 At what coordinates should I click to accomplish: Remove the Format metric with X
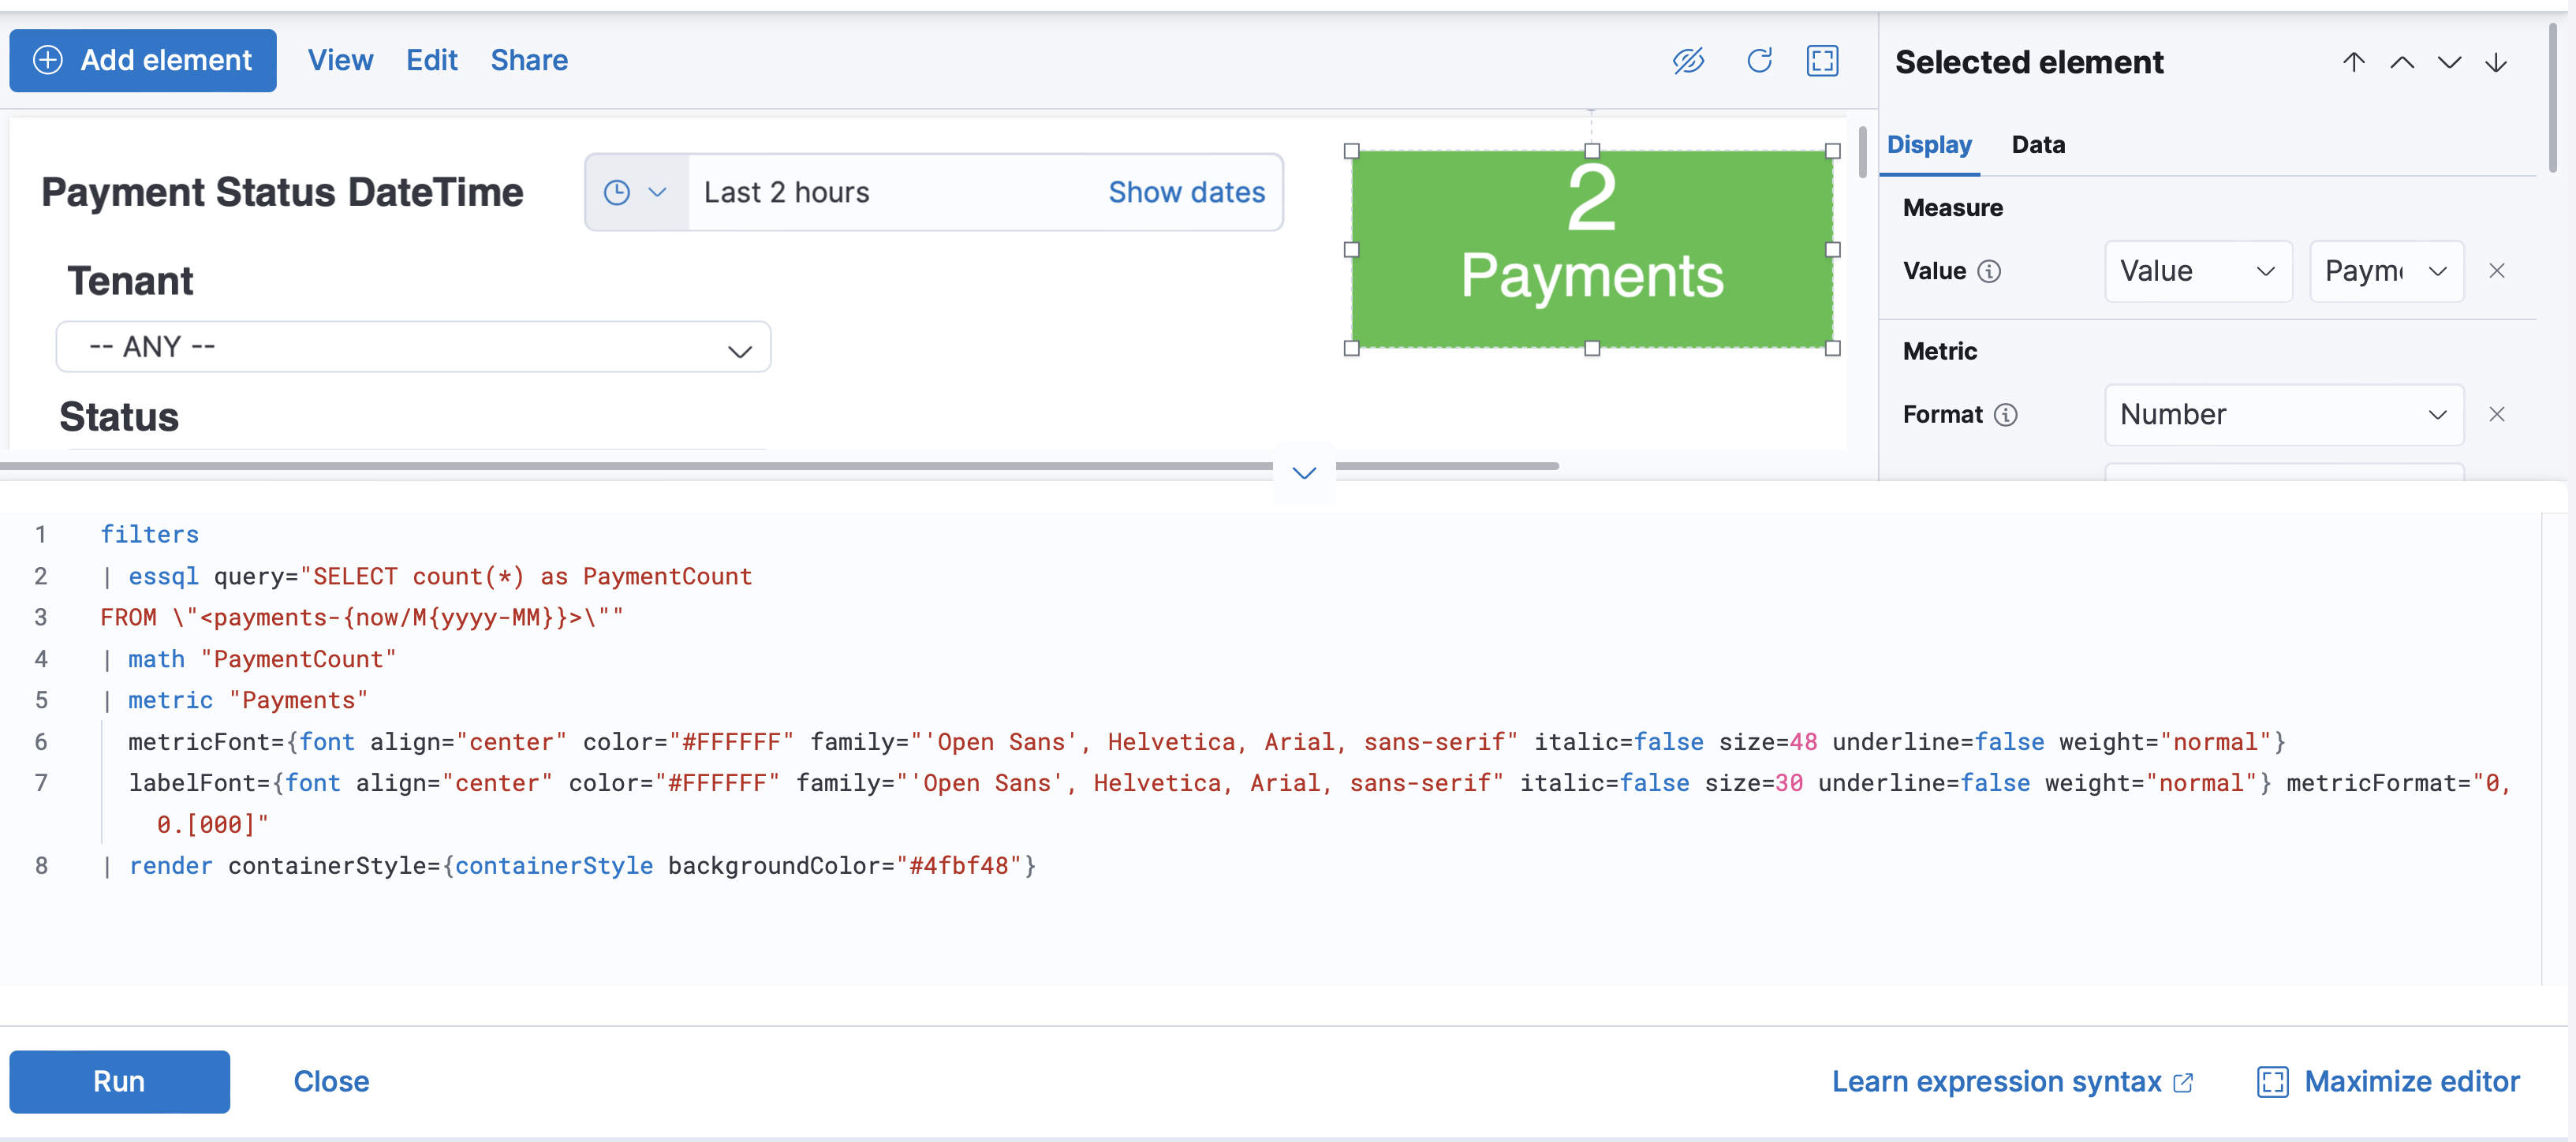pos(2496,414)
